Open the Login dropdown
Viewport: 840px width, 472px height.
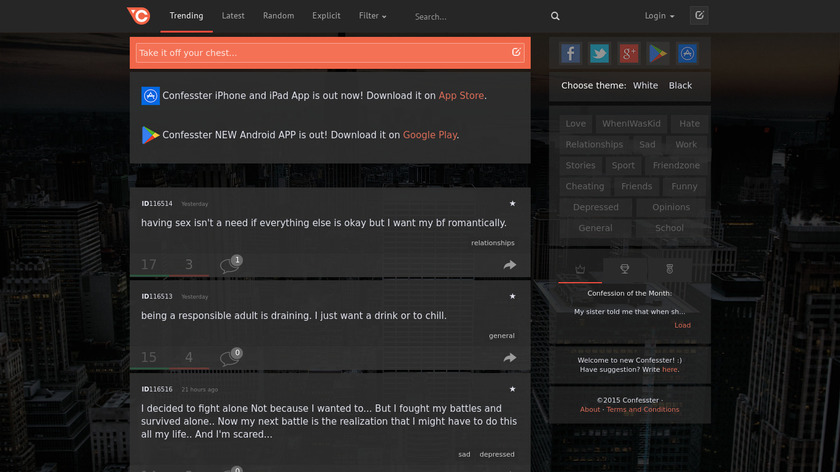tap(659, 16)
